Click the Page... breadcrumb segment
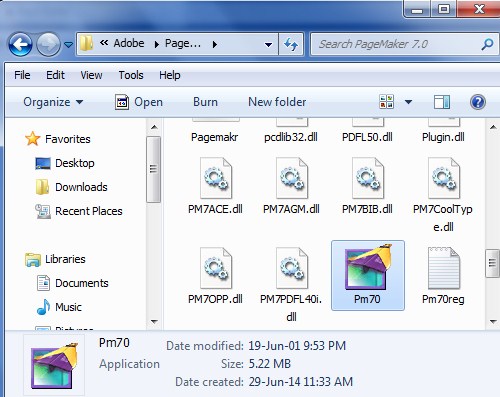Image resolution: width=500 pixels, height=397 pixels. (x=183, y=43)
